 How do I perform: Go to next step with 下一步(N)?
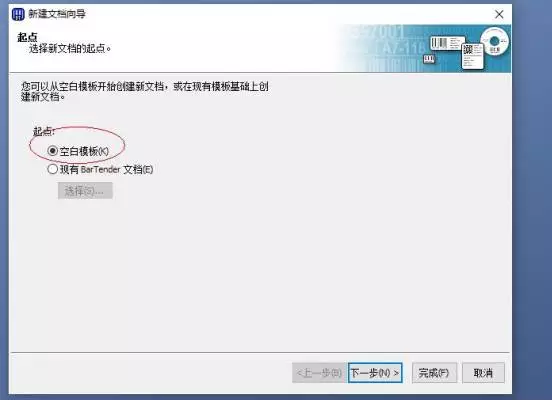tap(375, 373)
